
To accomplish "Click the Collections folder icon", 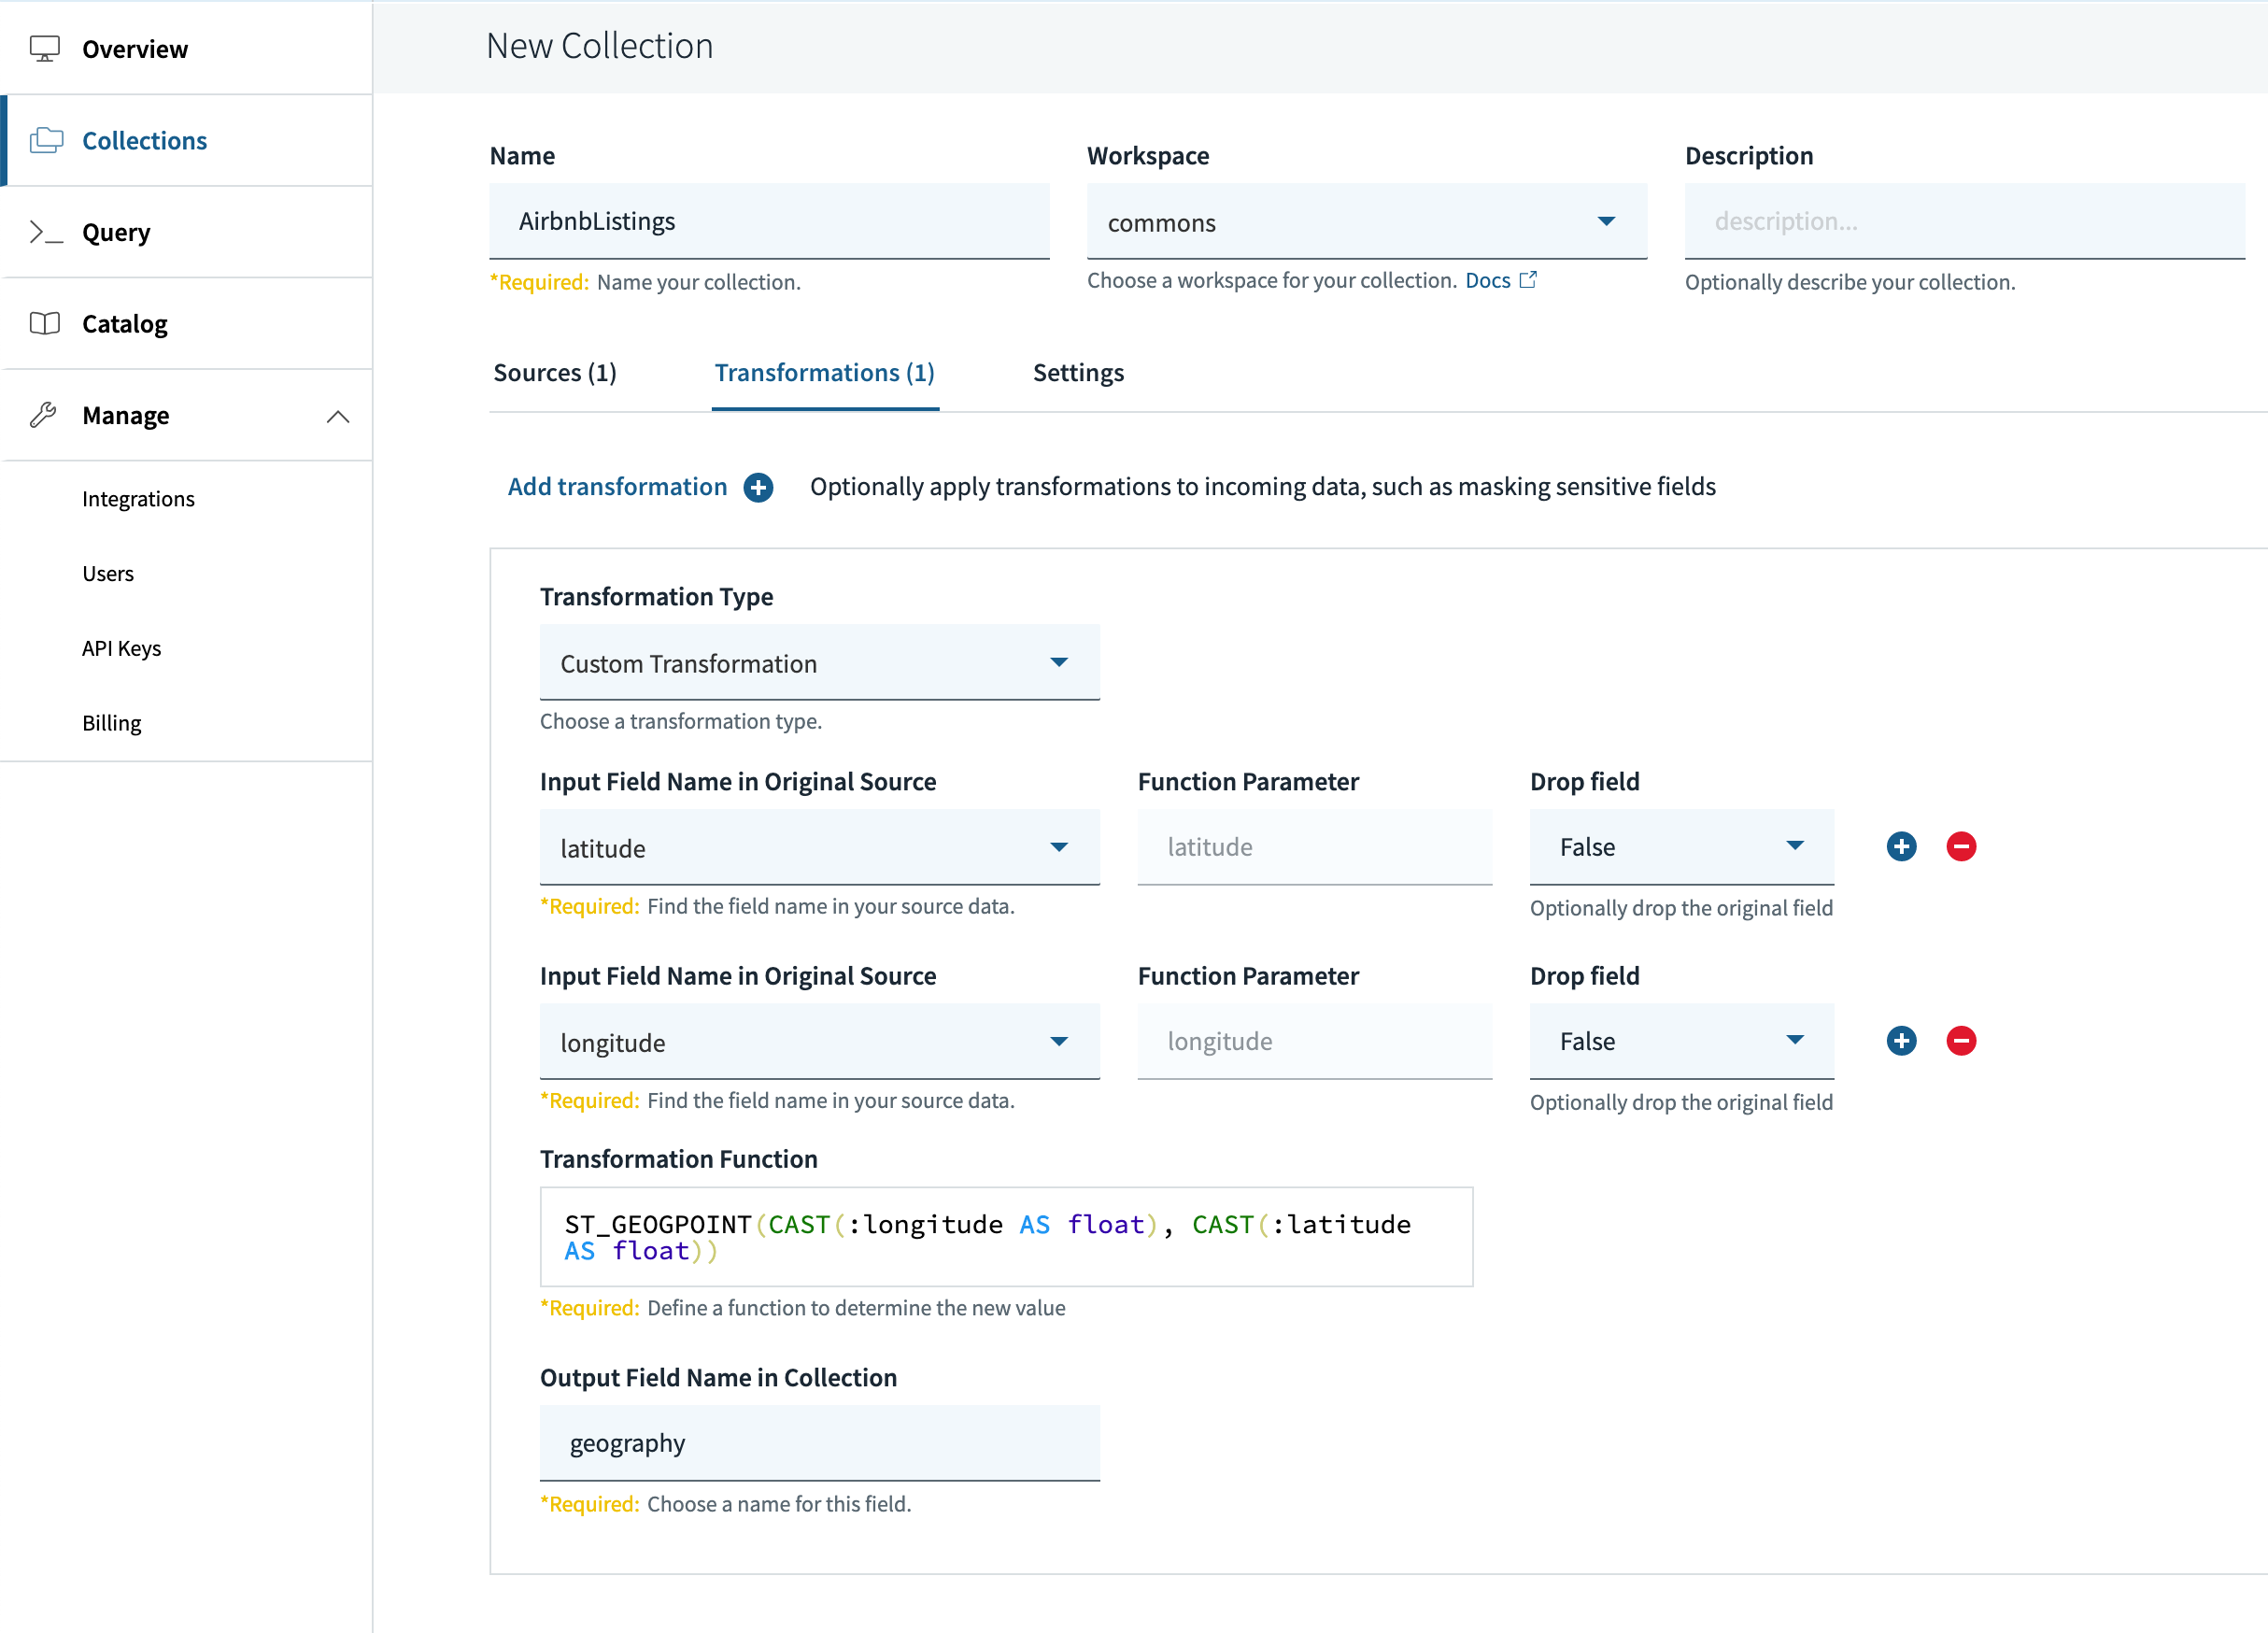I will 46,140.
